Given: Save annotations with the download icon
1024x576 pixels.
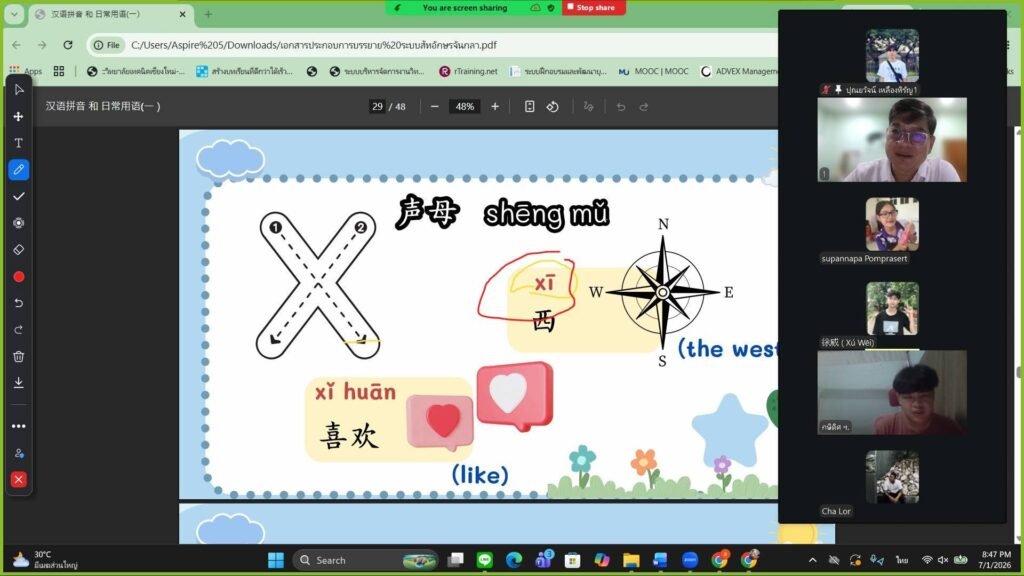Looking at the screenshot, I should click(x=18, y=383).
